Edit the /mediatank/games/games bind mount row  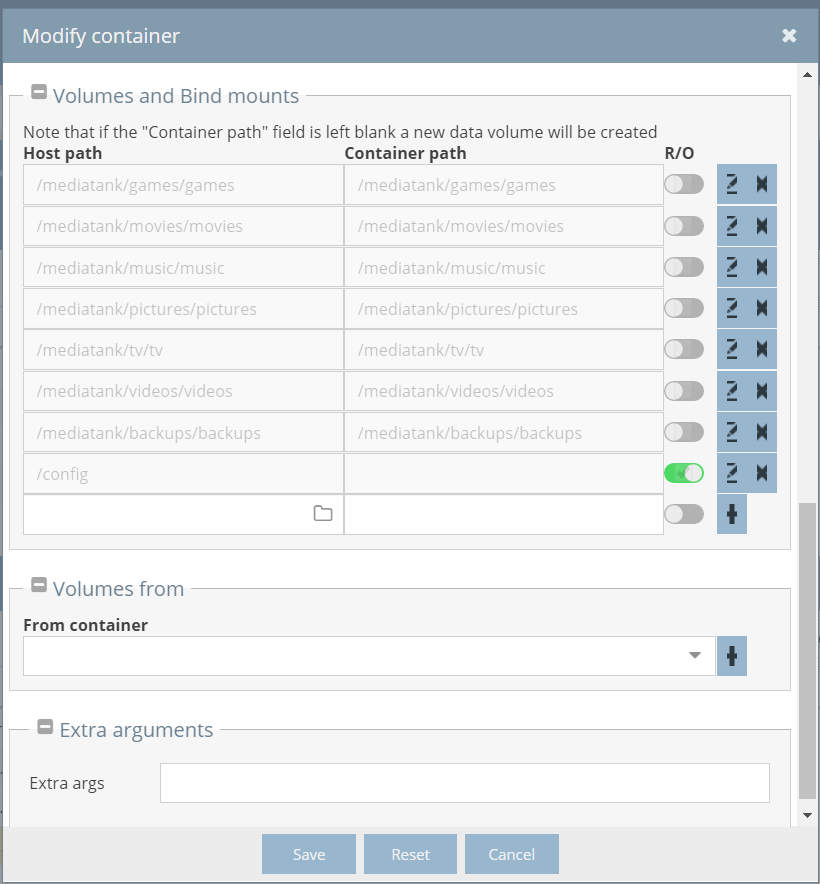732,184
